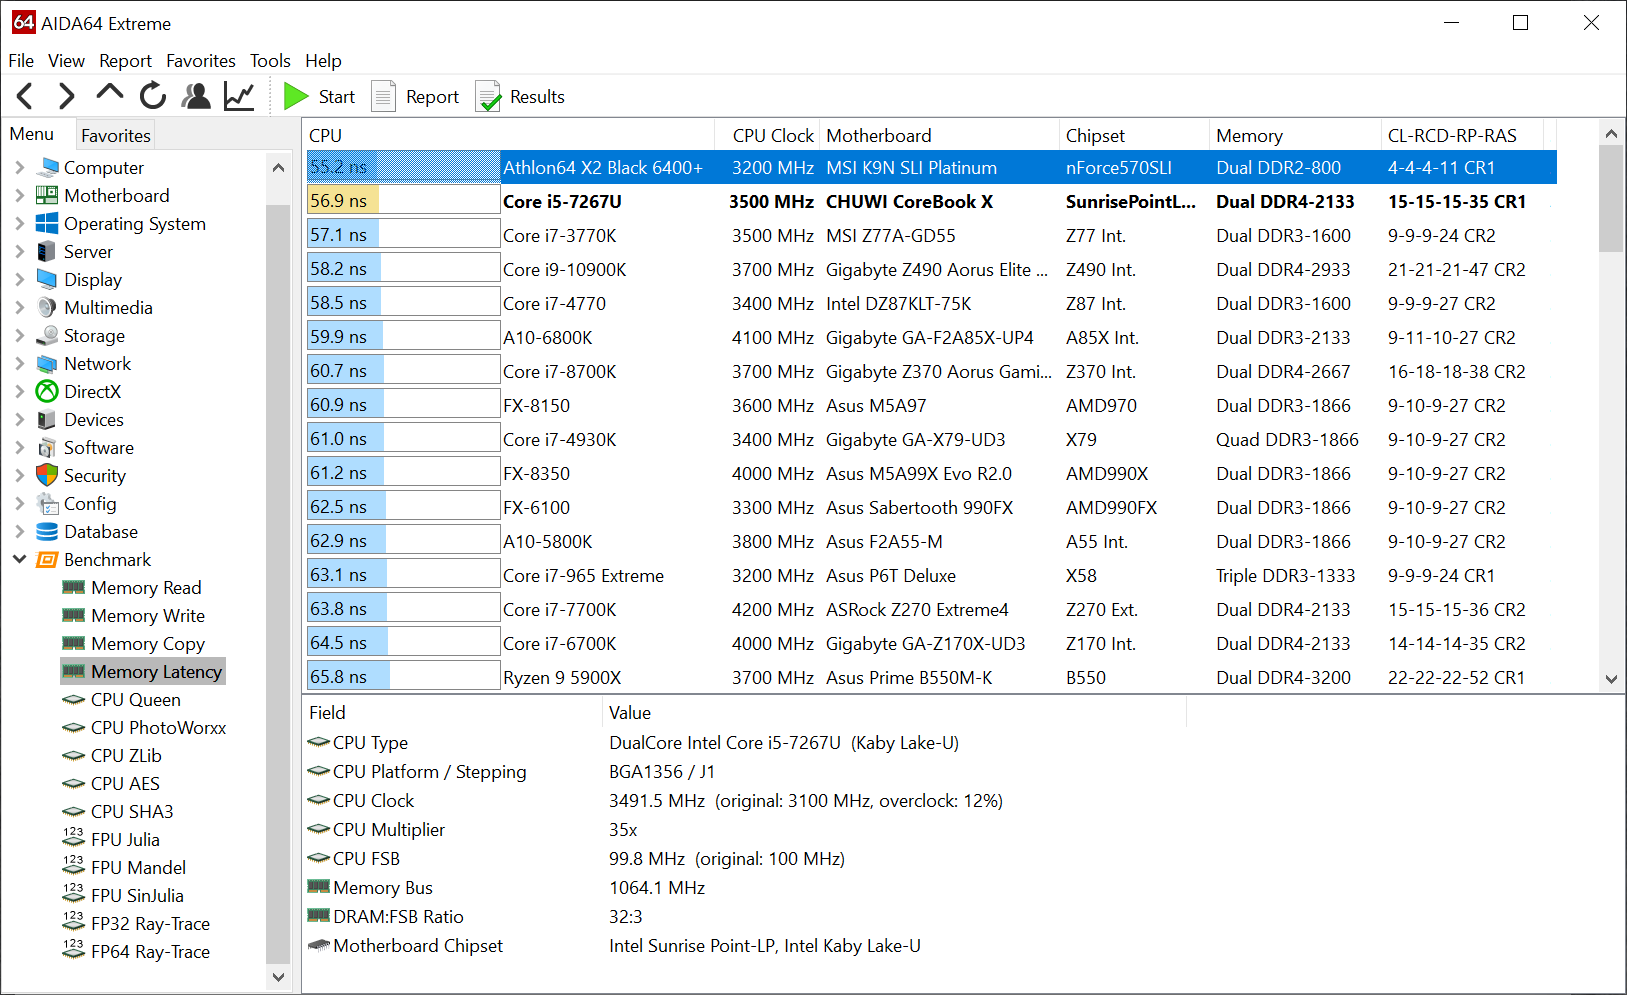
Task: Start the benchmark with the green play icon
Action: [x=296, y=96]
